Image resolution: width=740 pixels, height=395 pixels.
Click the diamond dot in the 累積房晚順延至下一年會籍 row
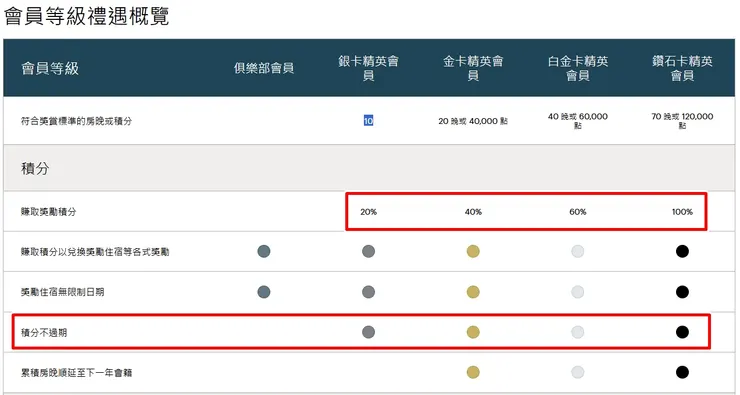coord(682,372)
